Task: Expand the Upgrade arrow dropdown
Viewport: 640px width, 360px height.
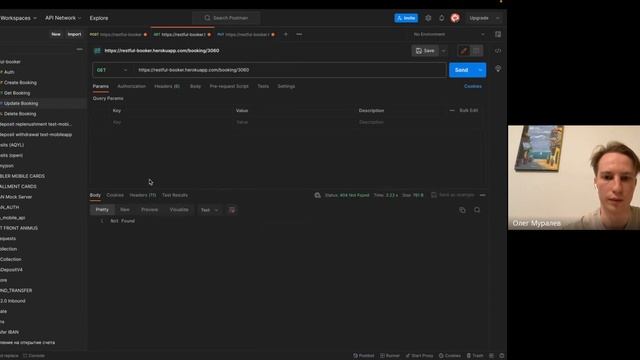Action: [498, 18]
